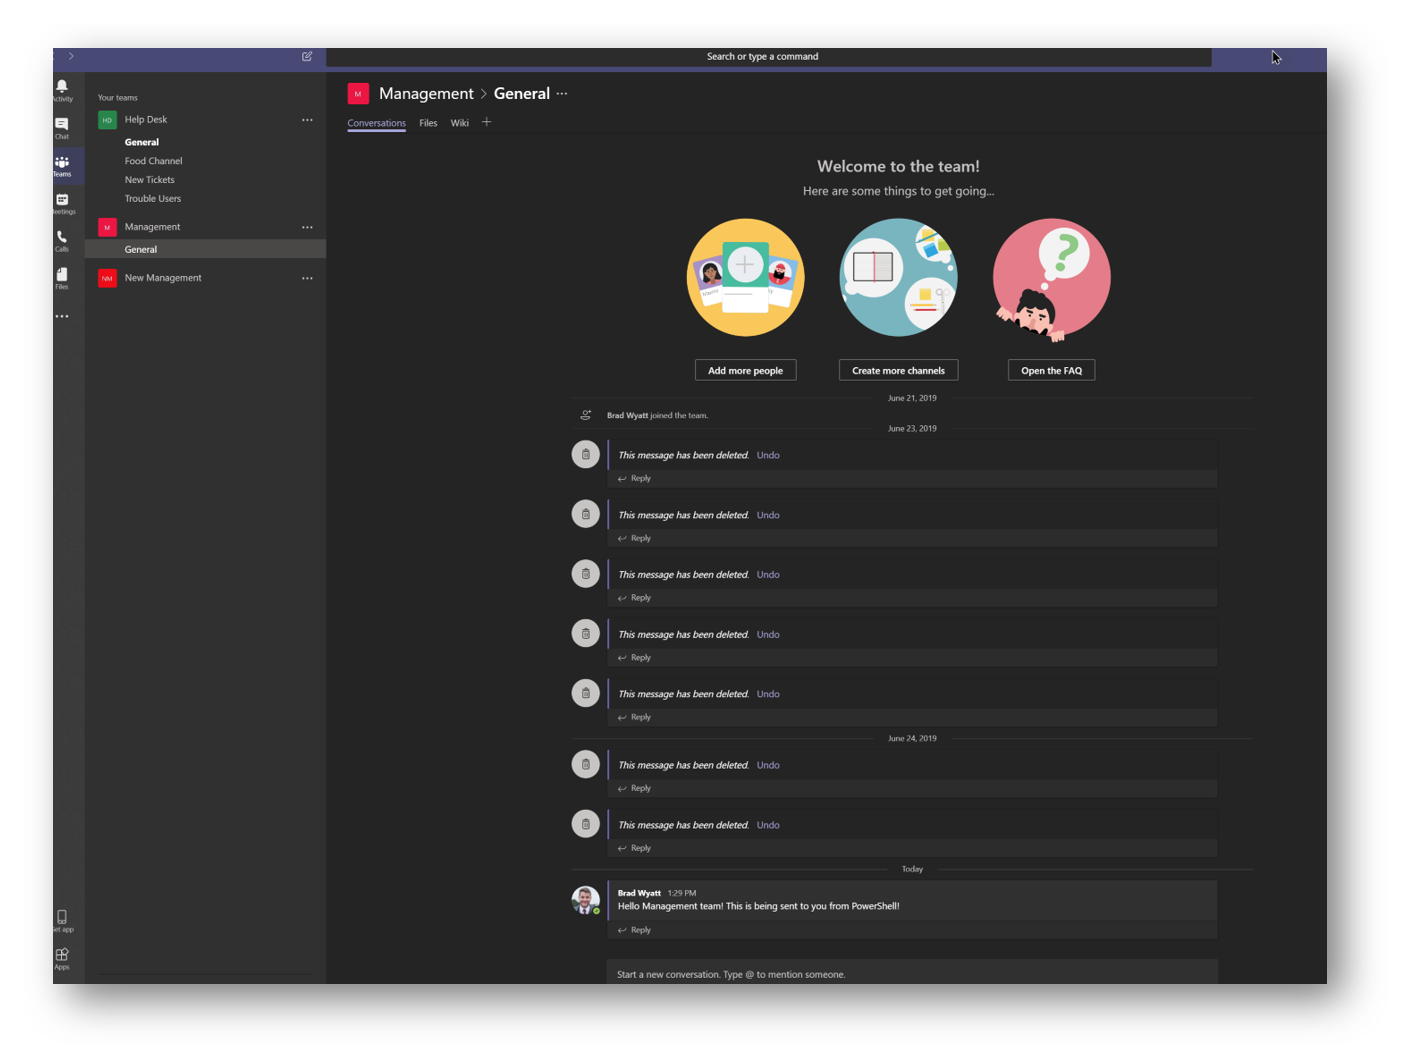The height and width of the screenshot is (1055, 1405).
Task: Click Undo on last June 23 deleted message
Action: 768,694
